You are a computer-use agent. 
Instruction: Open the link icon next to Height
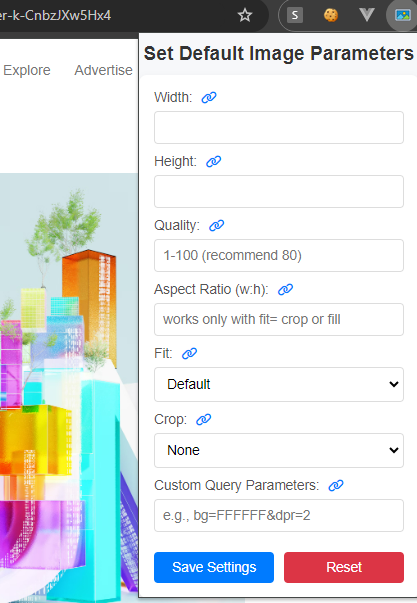(214, 162)
